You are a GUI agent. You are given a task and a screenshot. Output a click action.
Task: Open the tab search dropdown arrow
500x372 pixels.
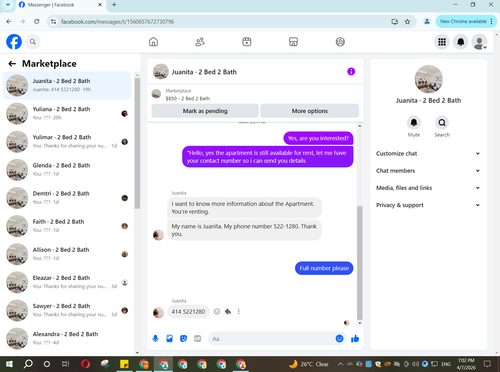[8, 5]
